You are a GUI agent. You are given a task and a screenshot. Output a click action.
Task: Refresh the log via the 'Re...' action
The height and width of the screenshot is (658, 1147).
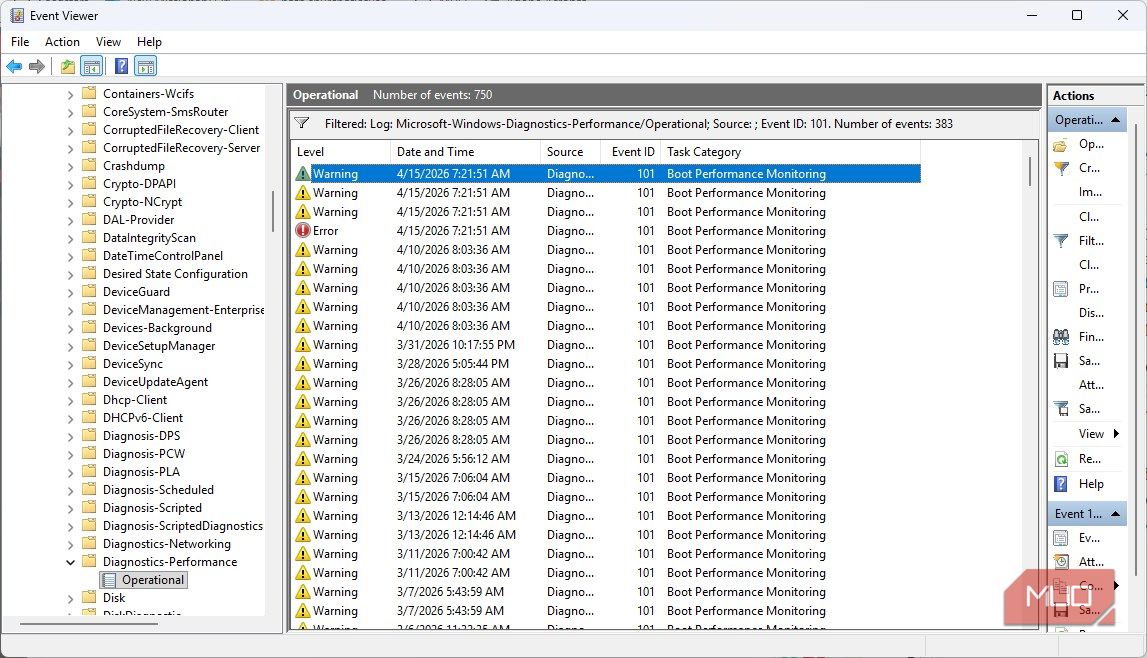pyautogui.click(x=1060, y=459)
